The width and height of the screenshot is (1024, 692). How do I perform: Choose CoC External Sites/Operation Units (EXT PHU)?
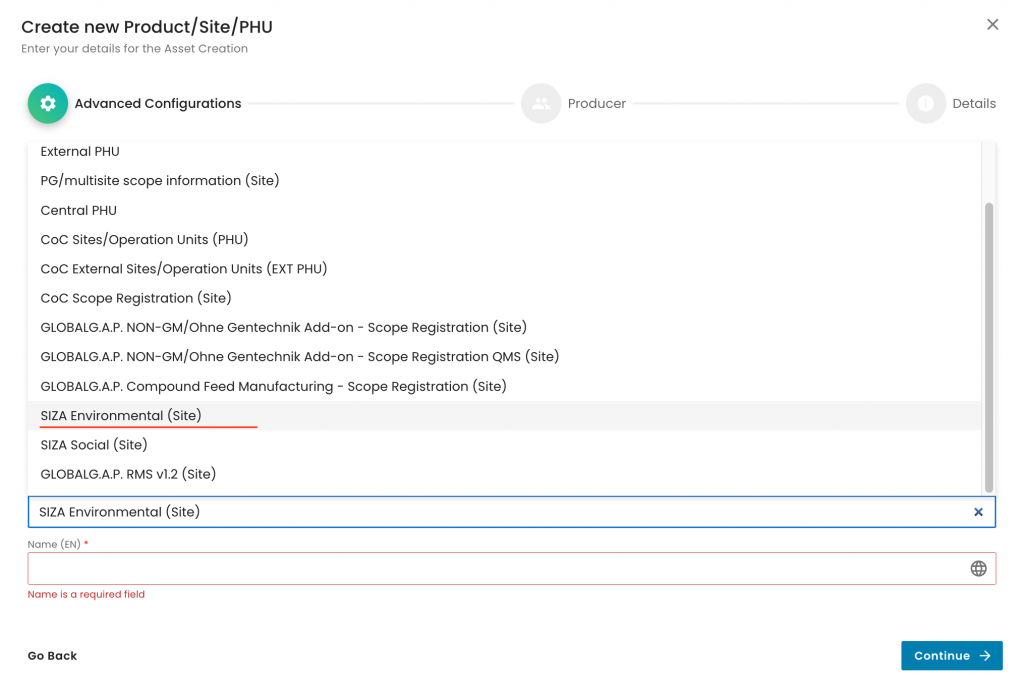coord(184,269)
